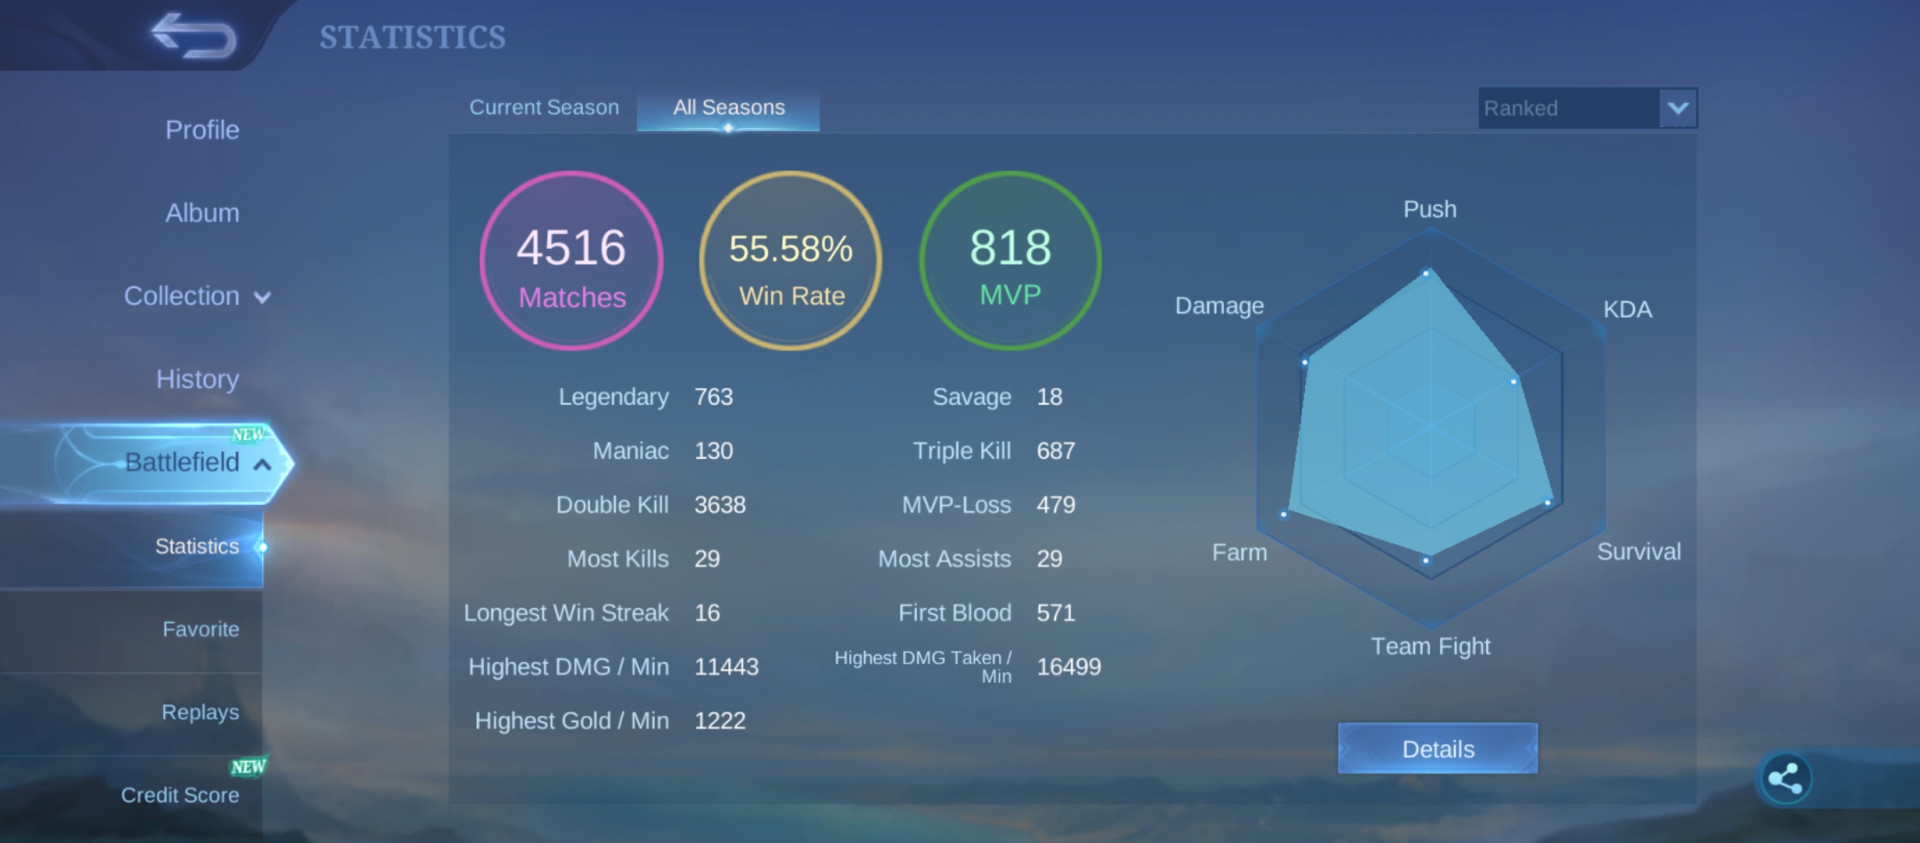Expand the Collection menu chevron
The width and height of the screenshot is (1920, 843).
(x=262, y=297)
